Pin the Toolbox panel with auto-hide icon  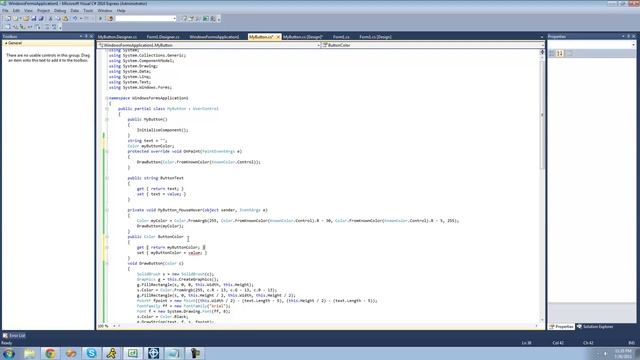(86, 36)
